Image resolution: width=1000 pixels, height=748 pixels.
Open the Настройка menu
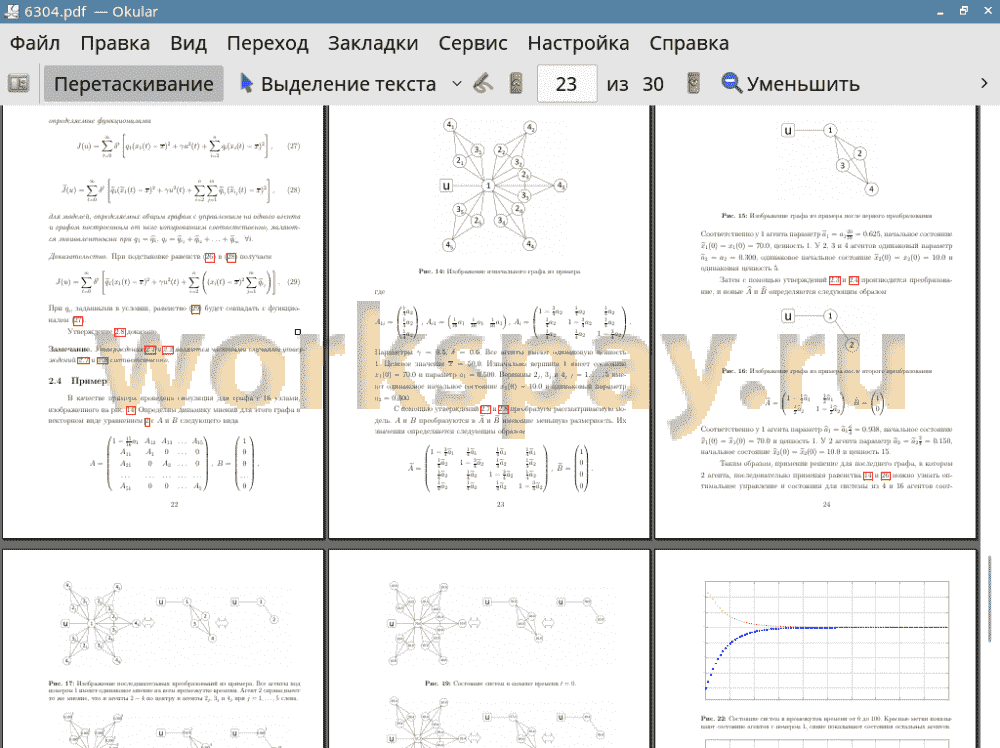point(578,43)
